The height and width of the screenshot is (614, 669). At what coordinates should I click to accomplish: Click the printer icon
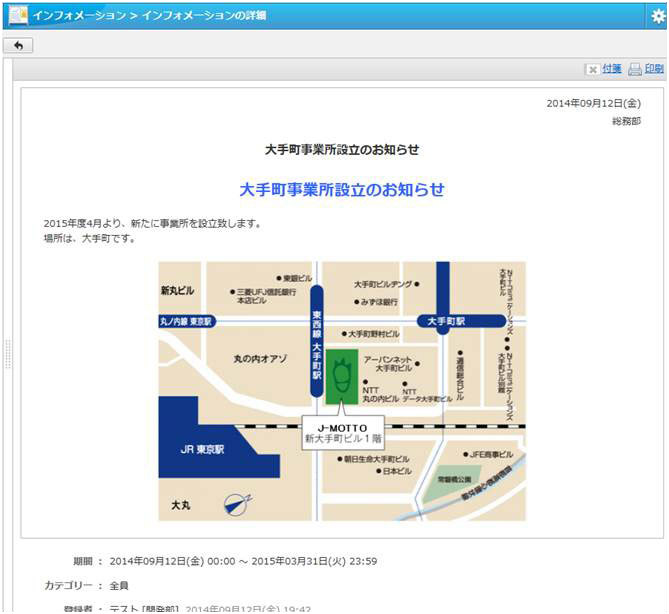click(x=634, y=69)
